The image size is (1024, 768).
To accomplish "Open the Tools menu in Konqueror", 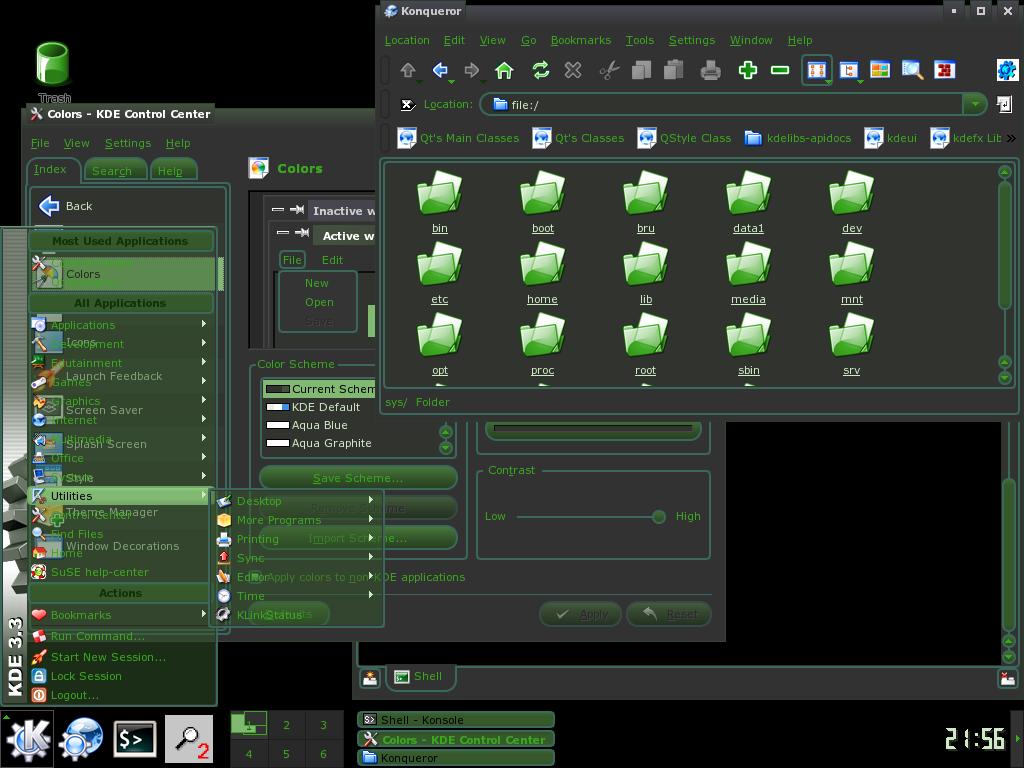I will tap(639, 40).
